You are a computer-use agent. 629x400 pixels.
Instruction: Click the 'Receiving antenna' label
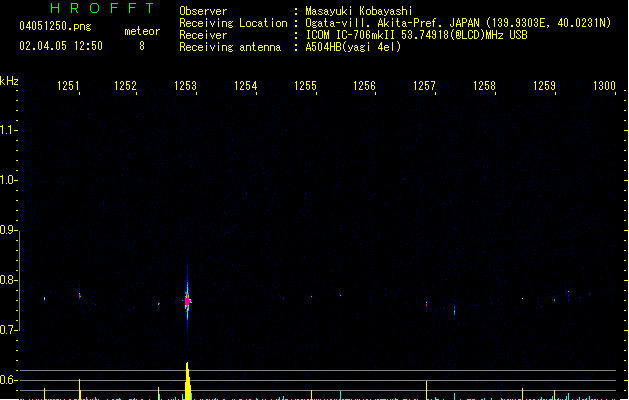tap(230, 47)
